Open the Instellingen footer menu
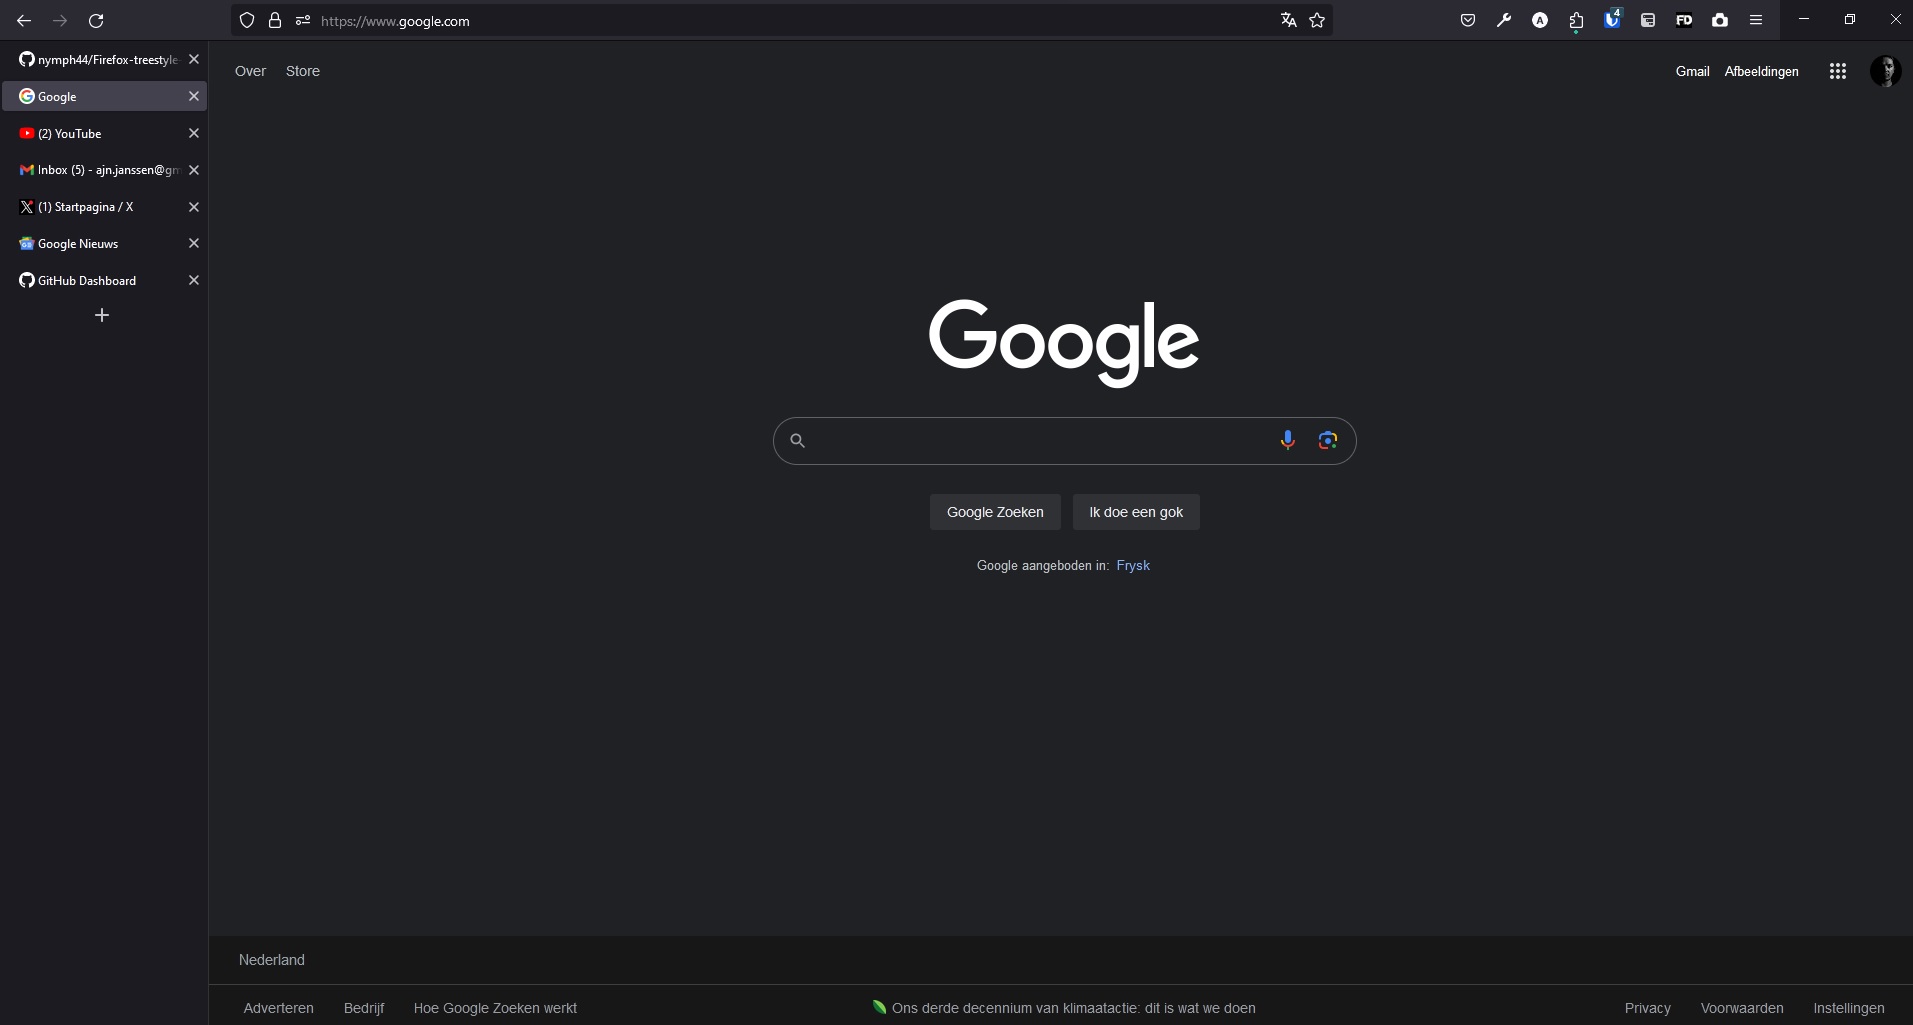 [1848, 1008]
